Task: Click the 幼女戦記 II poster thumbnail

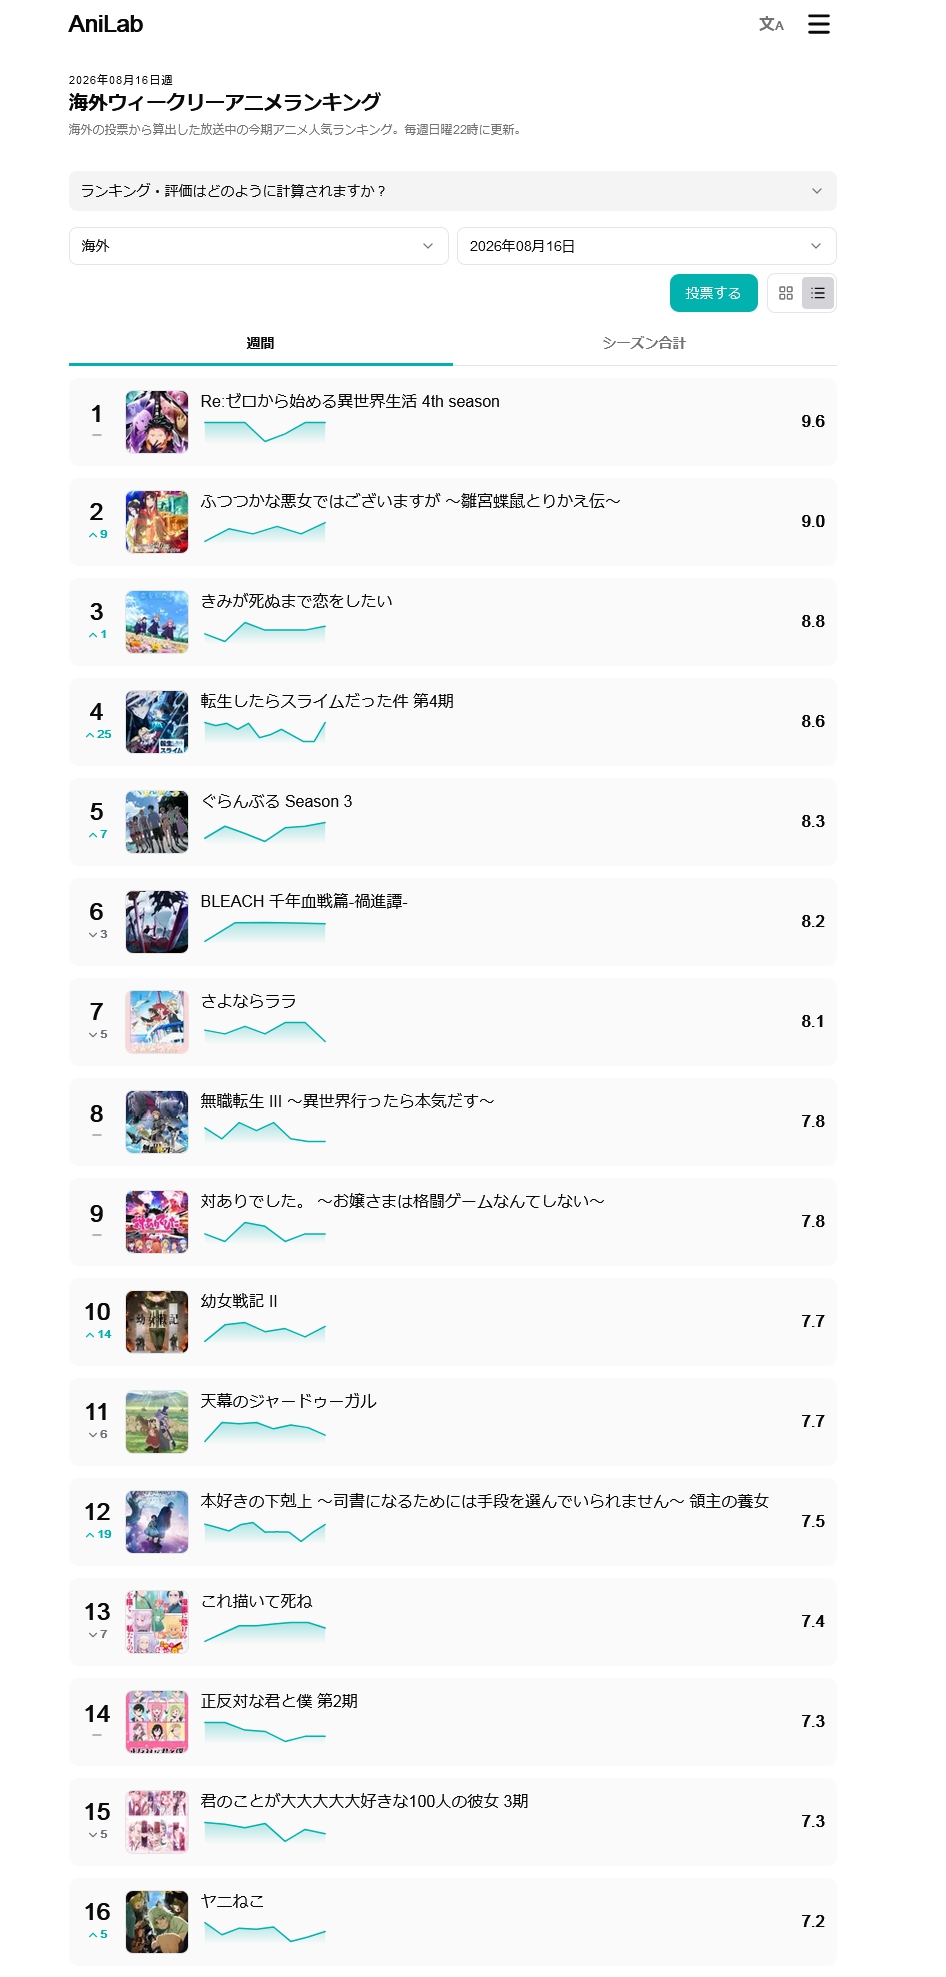Action: (157, 1322)
